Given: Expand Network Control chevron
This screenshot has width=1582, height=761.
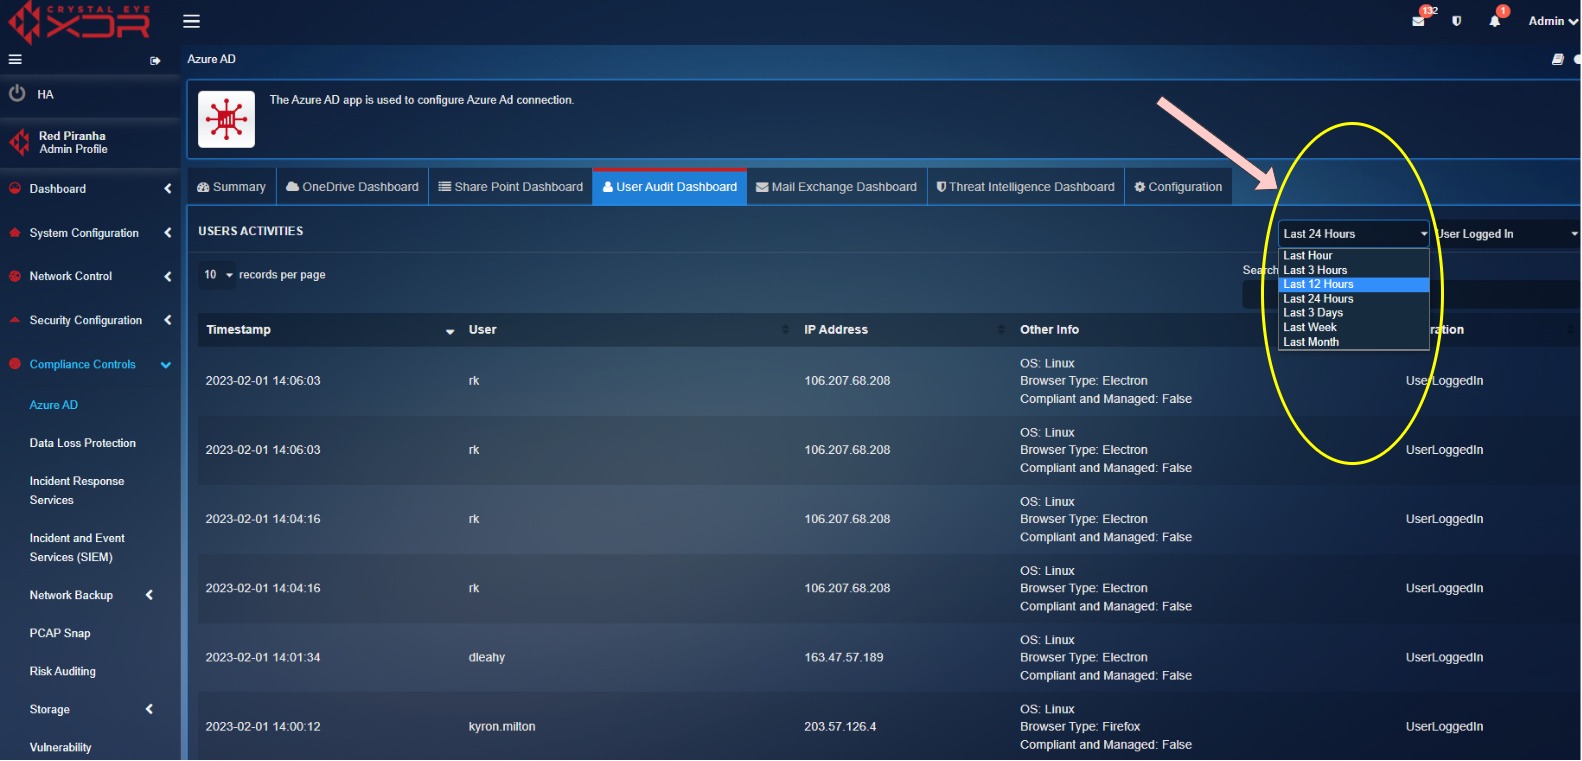Looking at the screenshot, I should click(x=167, y=276).
